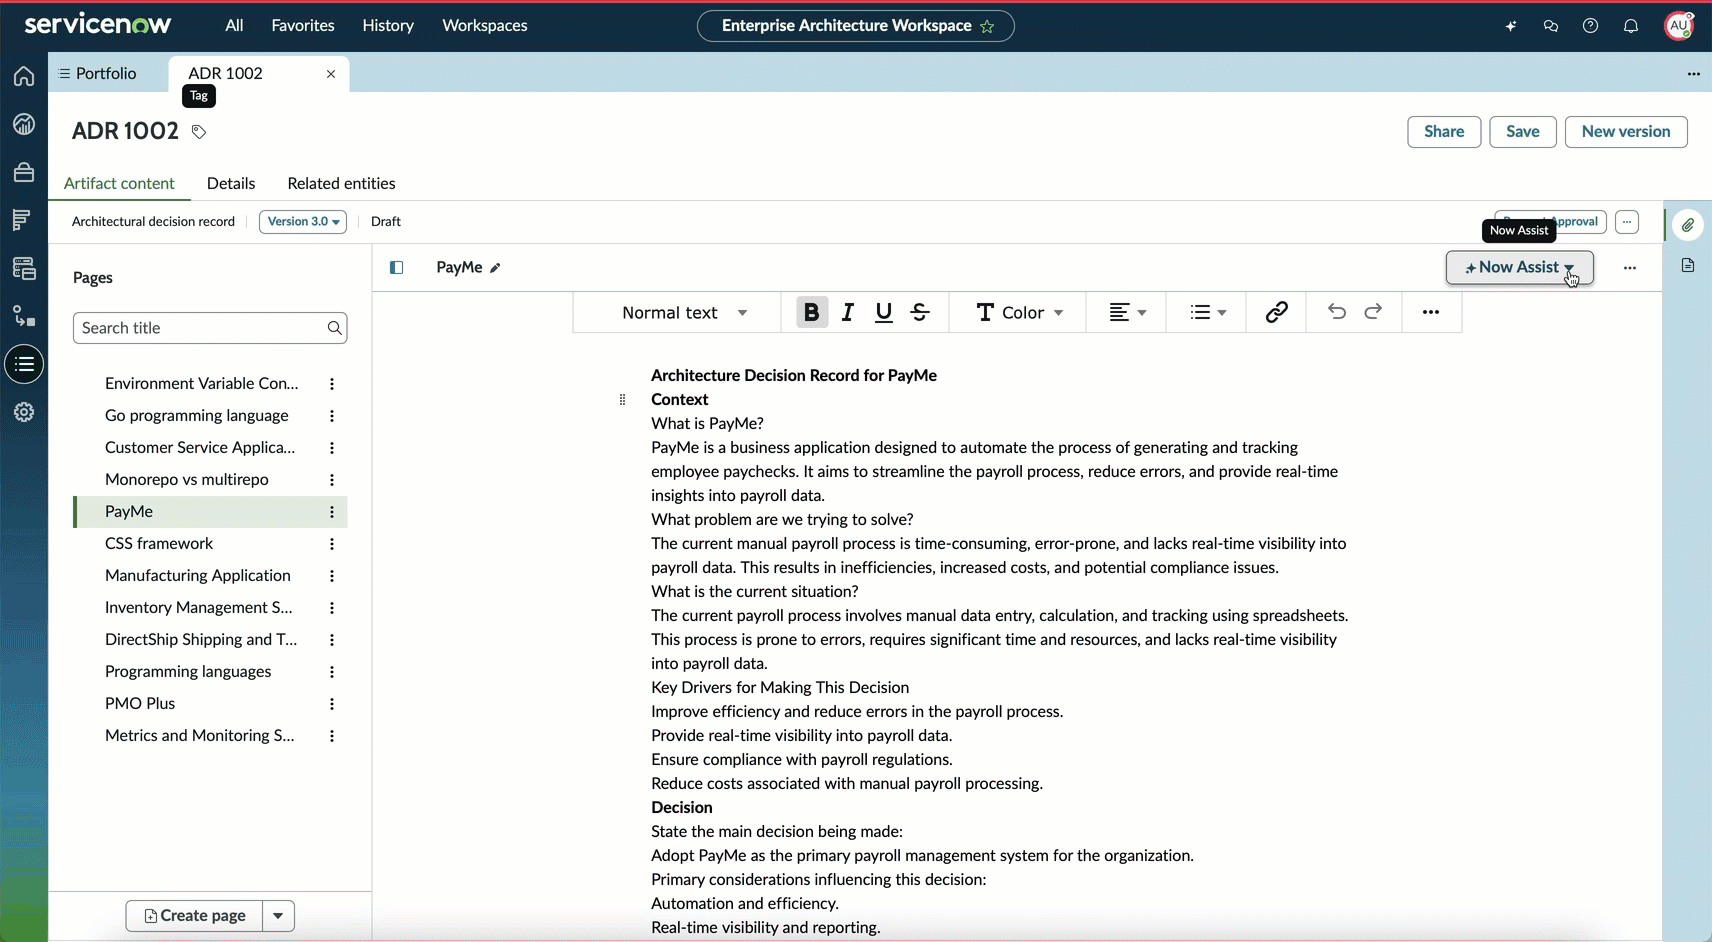Open the settings gear in left sidebar
Image resolution: width=1712 pixels, height=942 pixels.
(24, 412)
